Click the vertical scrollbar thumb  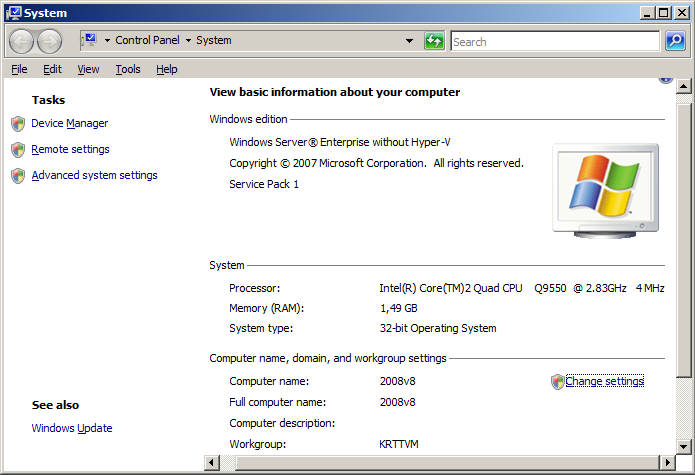pyautogui.click(x=683, y=241)
